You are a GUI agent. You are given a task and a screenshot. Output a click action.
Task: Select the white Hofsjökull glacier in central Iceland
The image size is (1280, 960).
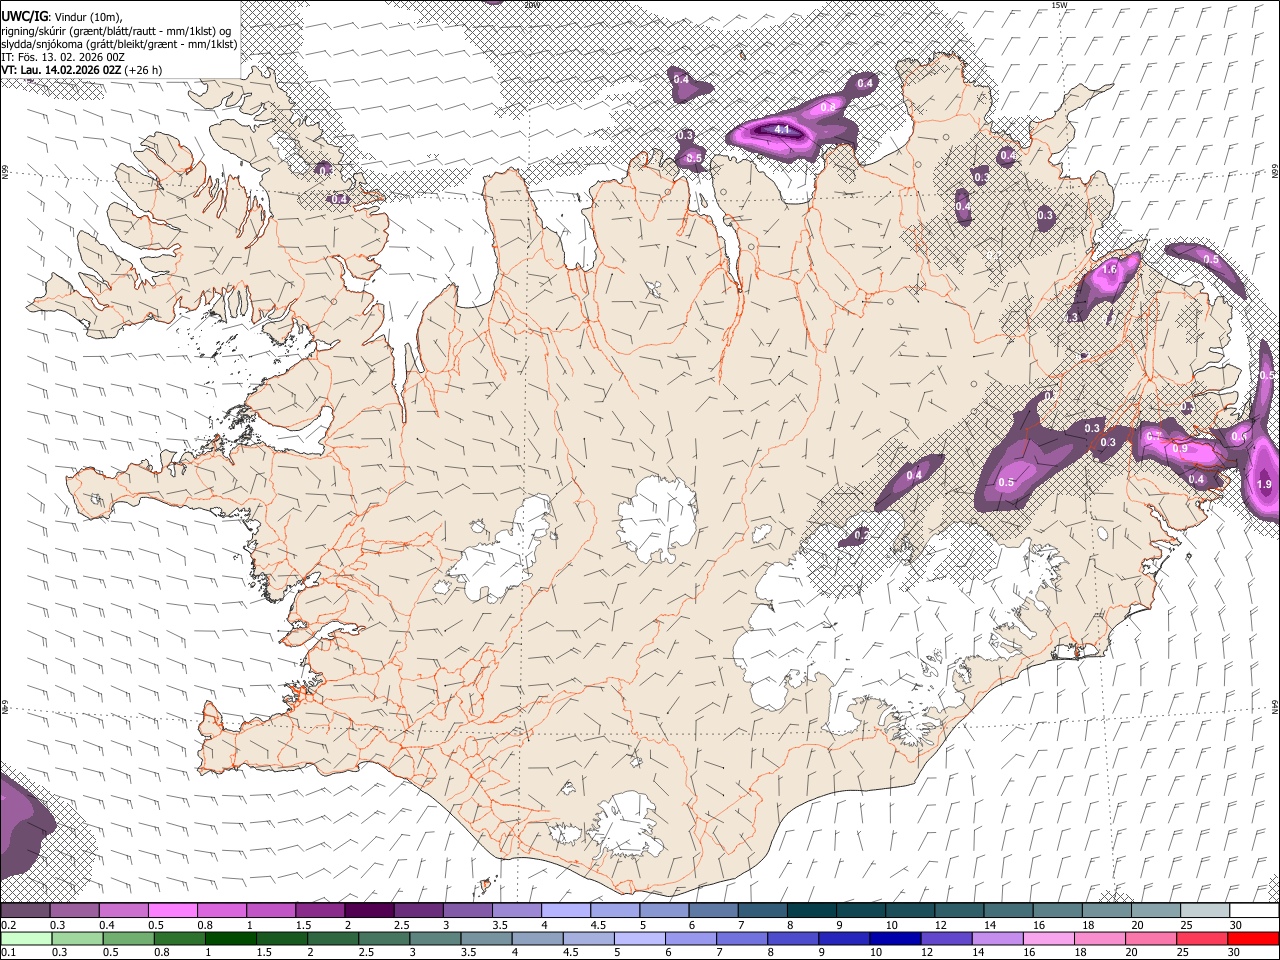click(658, 519)
